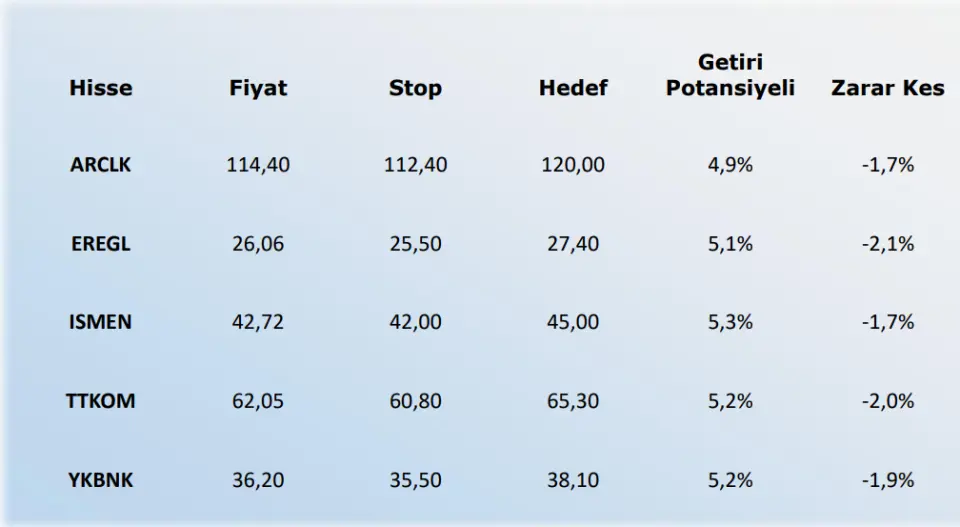Viewport: 960px width, 527px height.
Task: Select the TTKOM stock row label
Action: (x=101, y=402)
